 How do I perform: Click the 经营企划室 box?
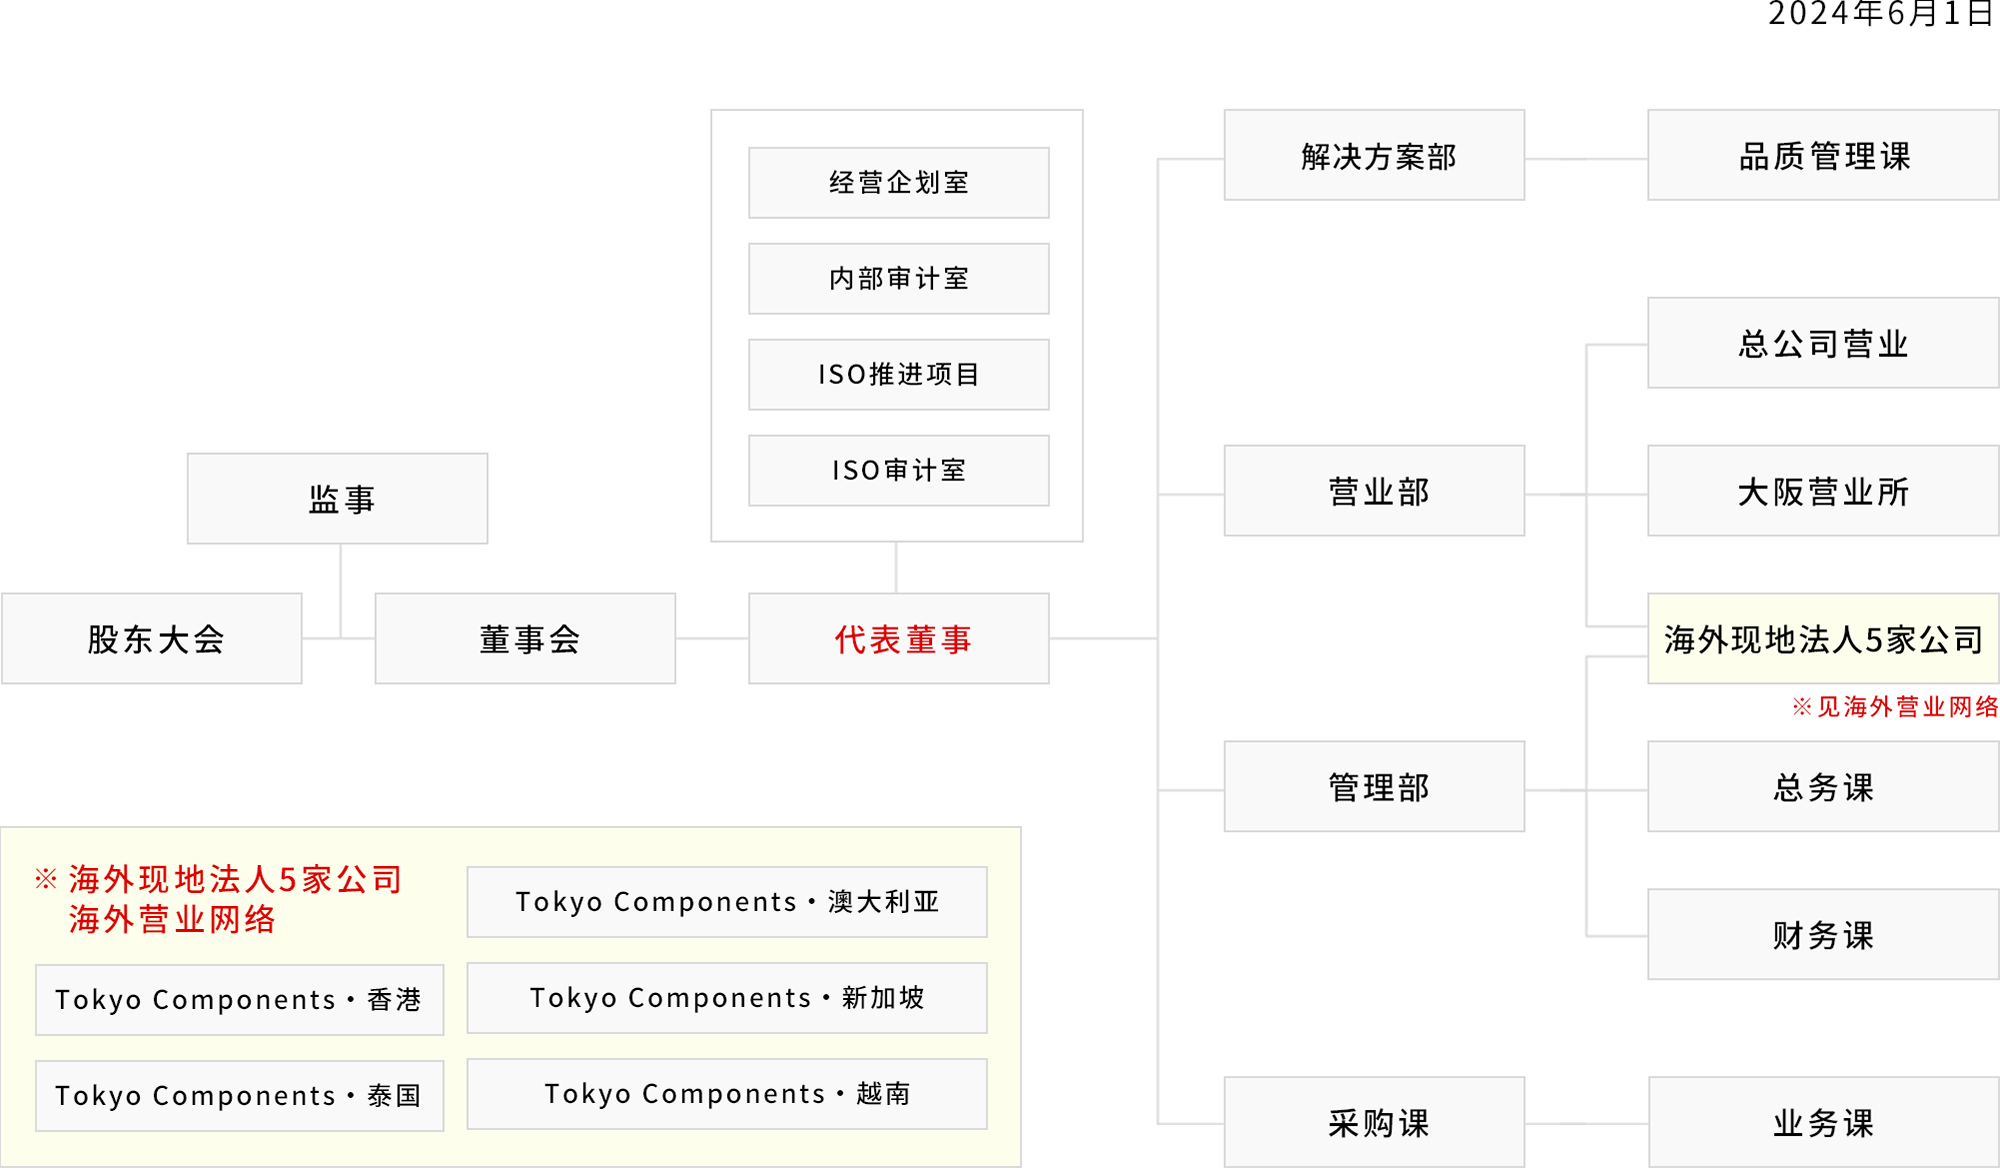click(899, 183)
